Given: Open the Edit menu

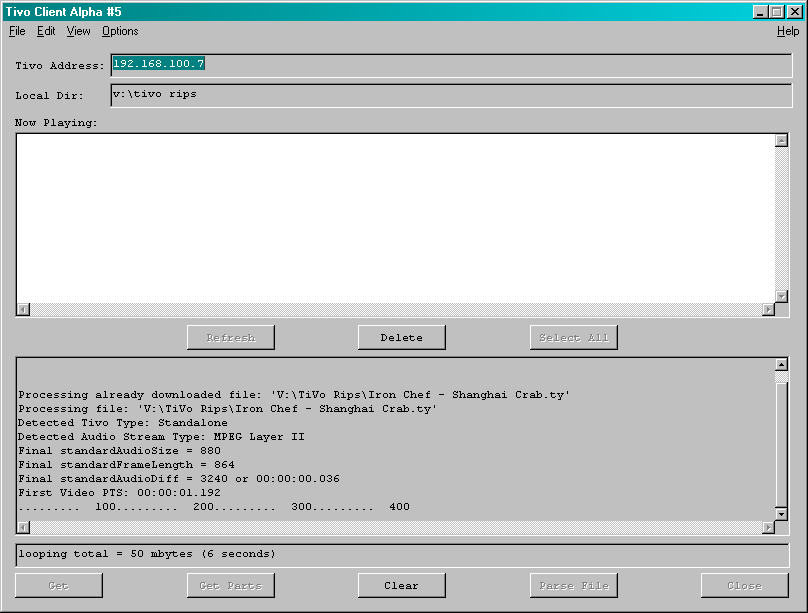Looking at the screenshot, I should (x=46, y=31).
